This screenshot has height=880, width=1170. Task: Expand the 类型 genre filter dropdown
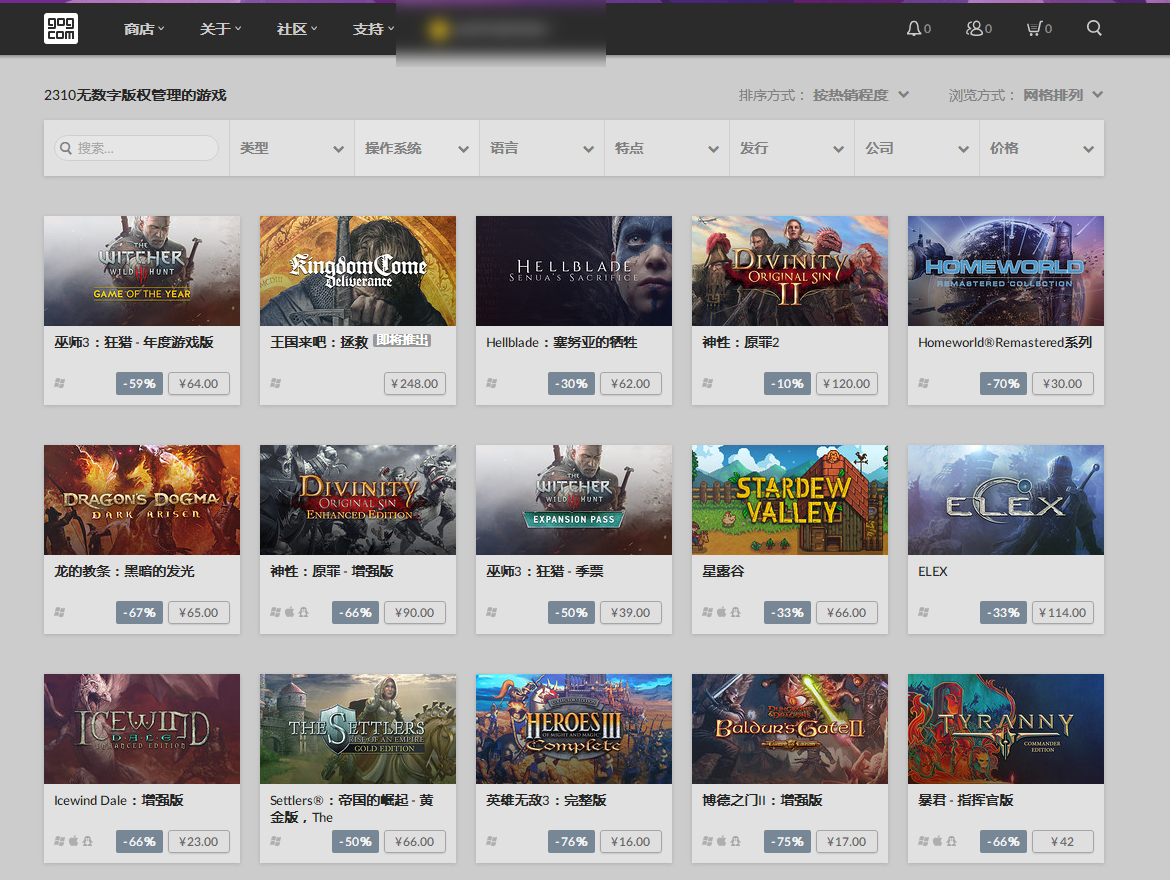point(291,148)
